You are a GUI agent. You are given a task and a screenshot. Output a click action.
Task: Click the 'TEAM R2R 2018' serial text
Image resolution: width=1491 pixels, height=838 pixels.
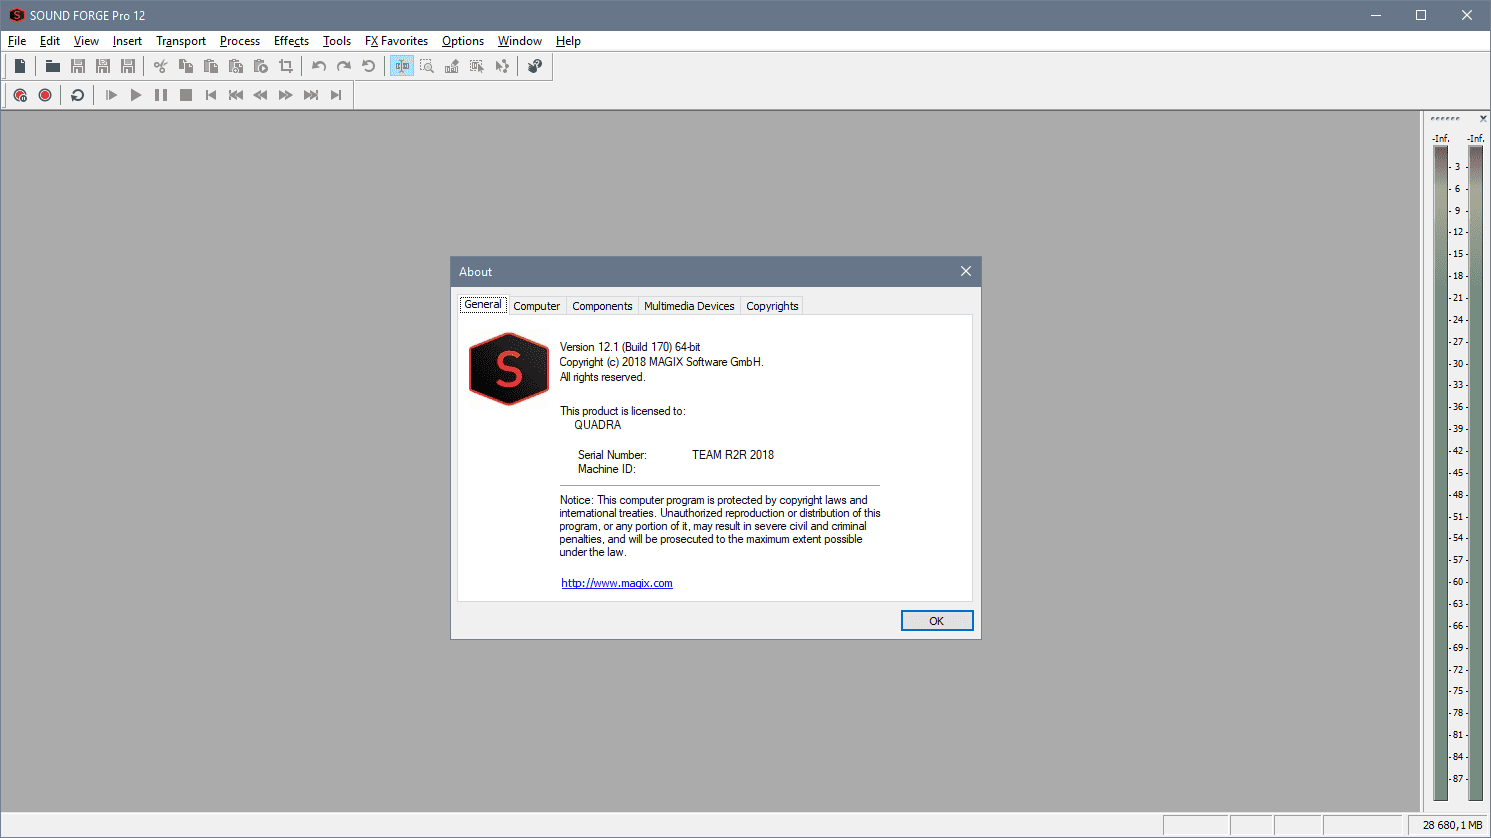pyautogui.click(x=733, y=455)
